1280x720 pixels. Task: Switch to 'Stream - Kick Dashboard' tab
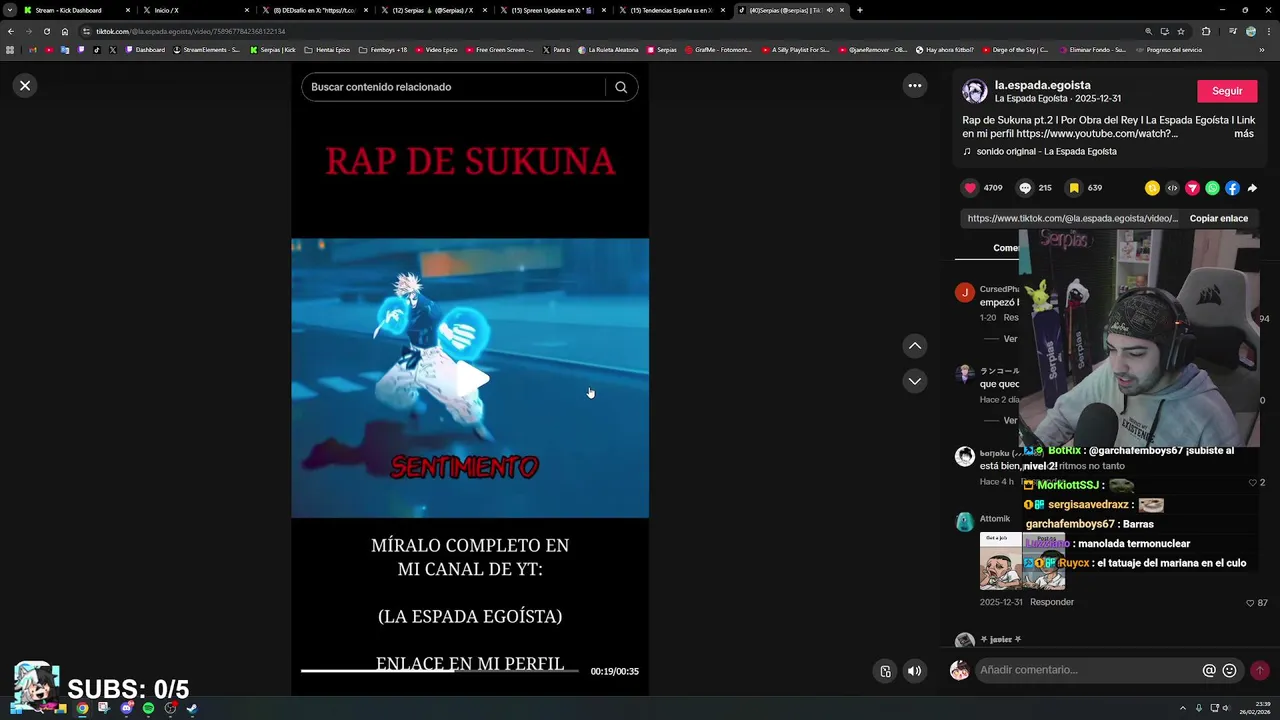[x=75, y=10]
